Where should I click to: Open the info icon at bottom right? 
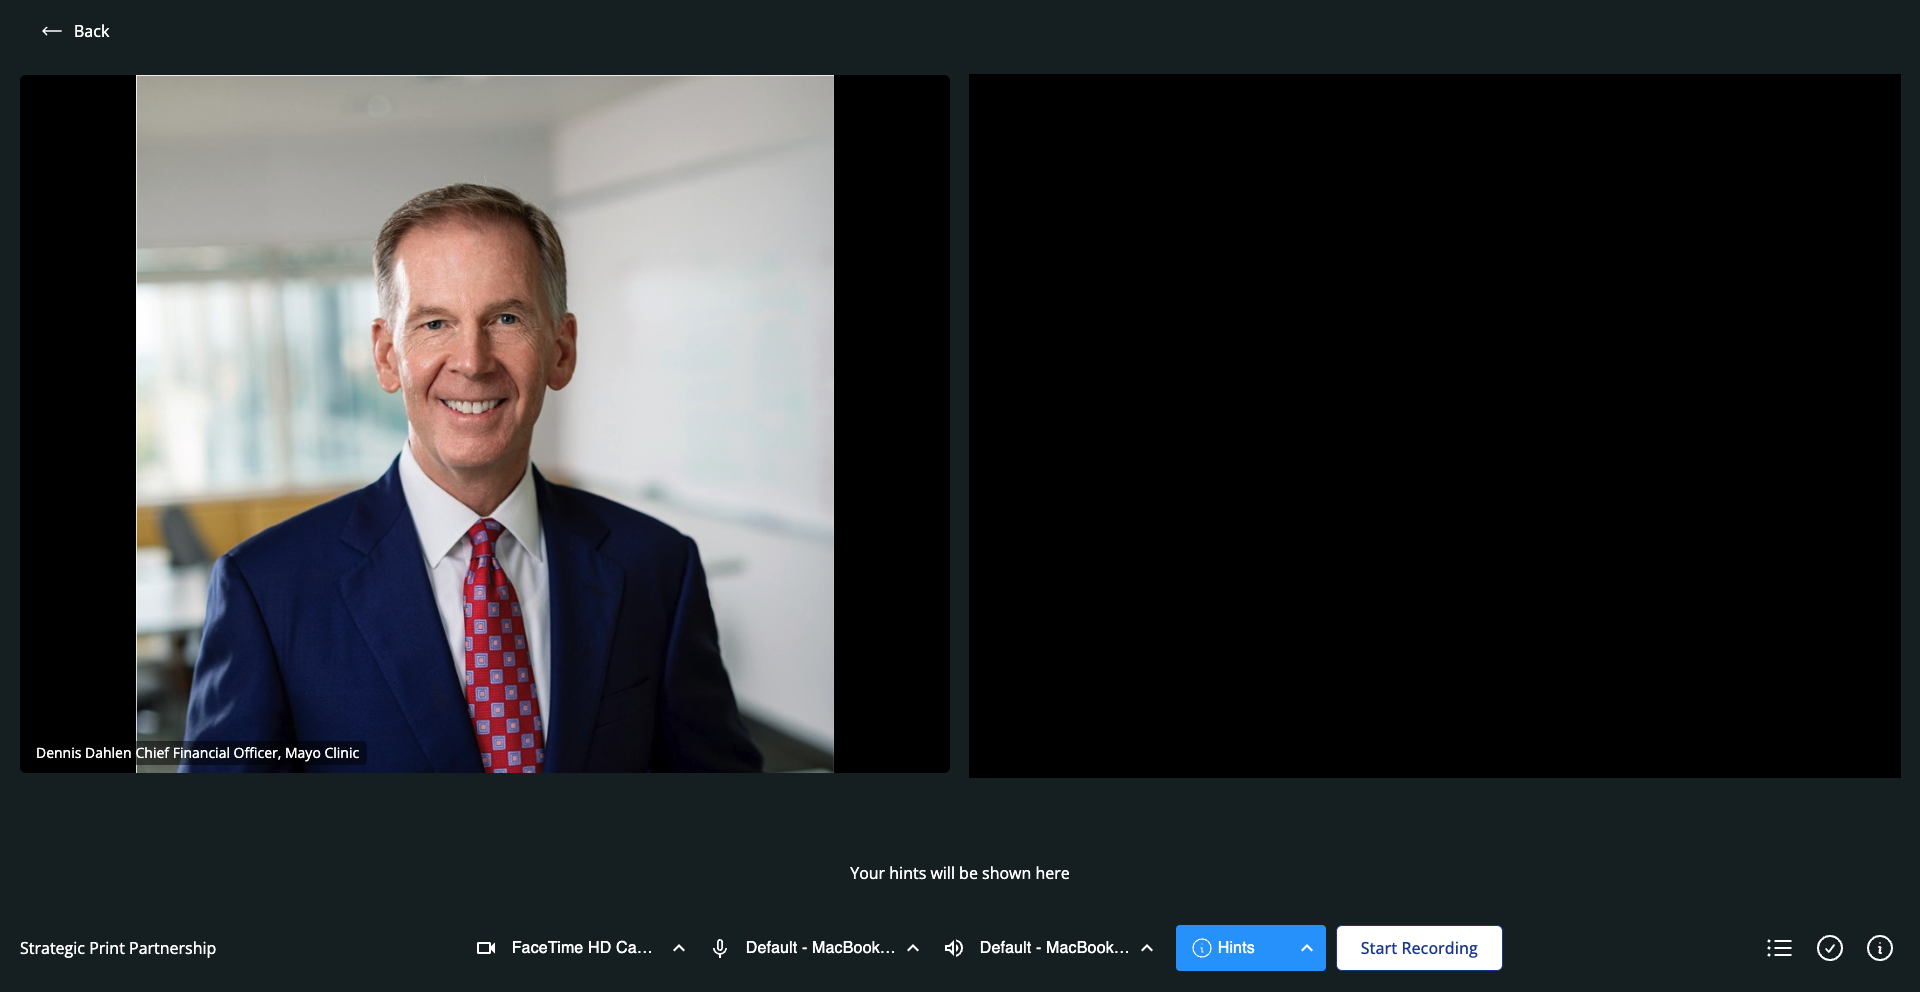point(1879,948)
